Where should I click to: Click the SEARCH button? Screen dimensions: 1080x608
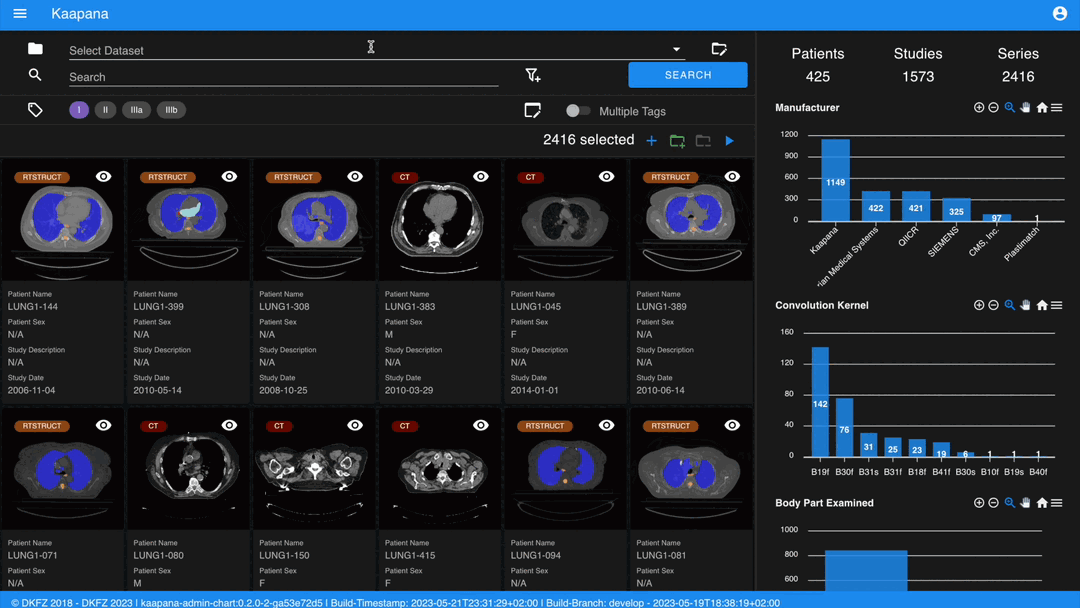click(x=687, y=75)
